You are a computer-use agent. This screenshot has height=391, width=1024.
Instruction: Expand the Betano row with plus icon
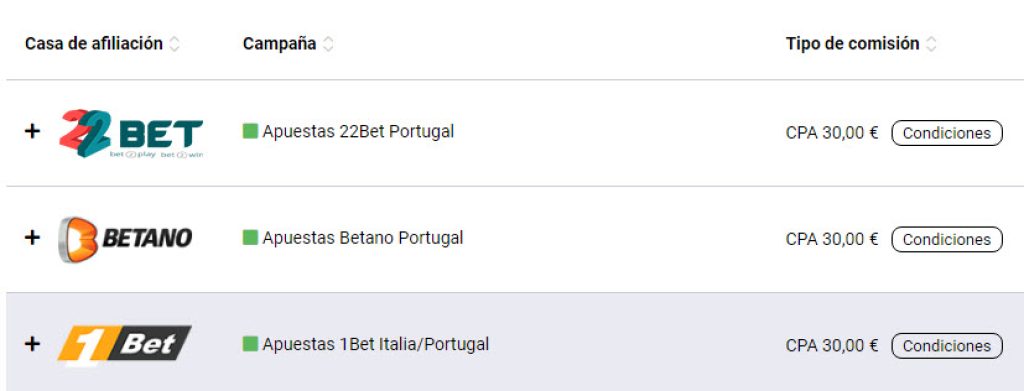32,238
